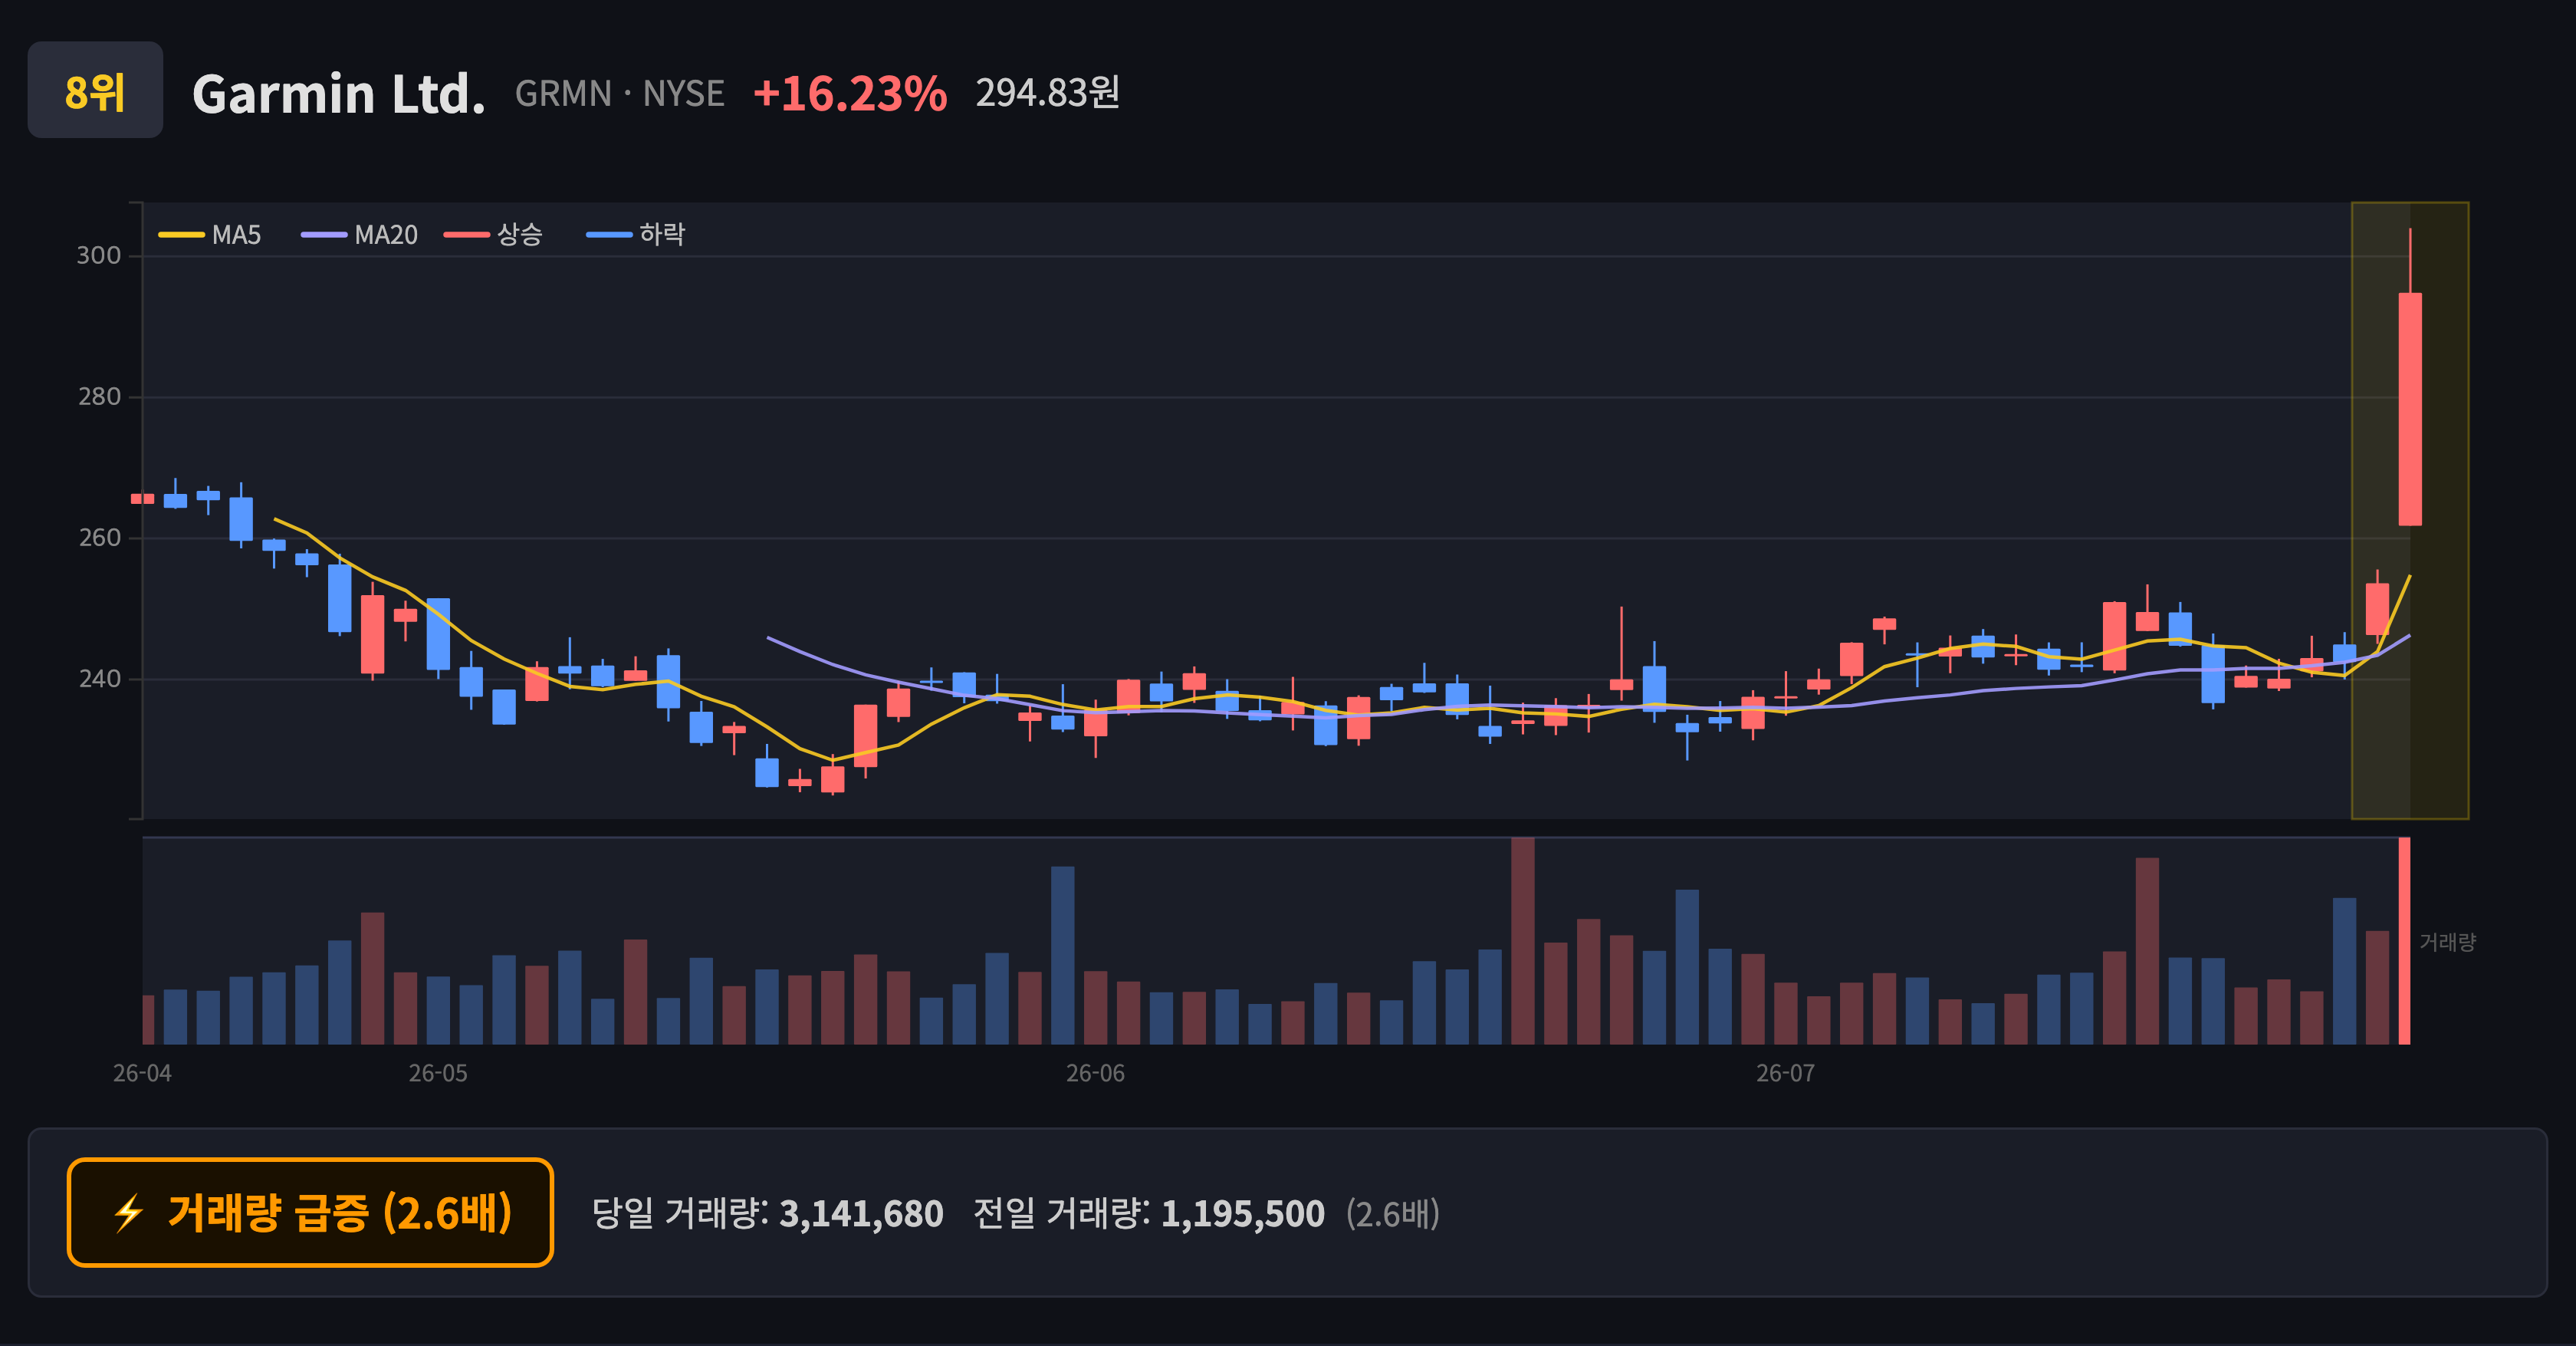The image size is (2576, 1346).
Task: Click the 294.83원 price value
Action: pos(1048,93)
